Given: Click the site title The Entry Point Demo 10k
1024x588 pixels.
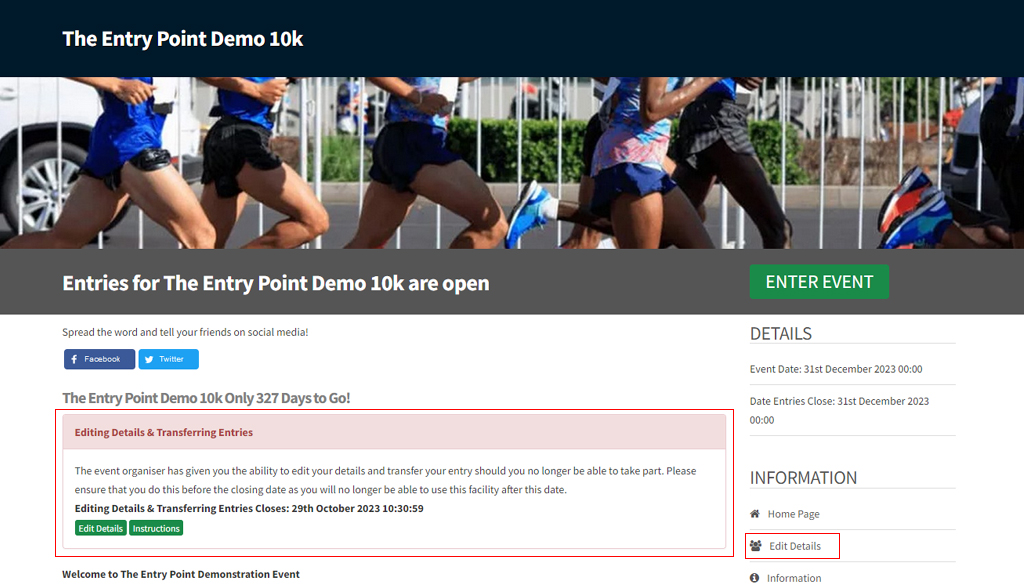Looking at the screenshot, I should (182, 38).
